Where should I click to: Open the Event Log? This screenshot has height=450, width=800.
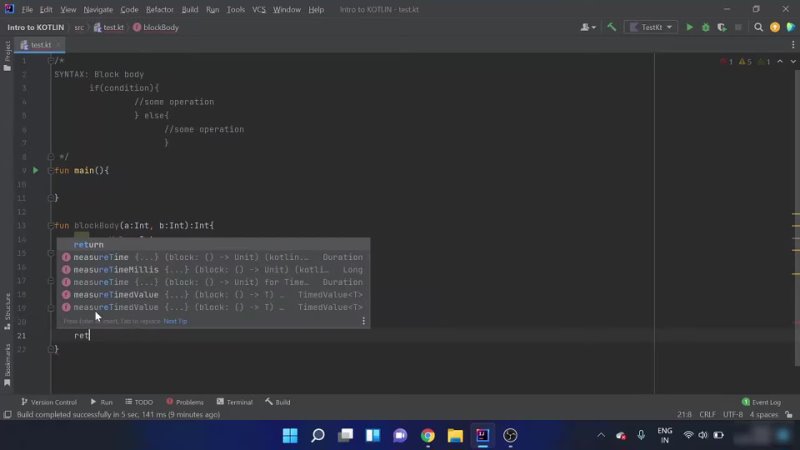(x=761, y=402)
